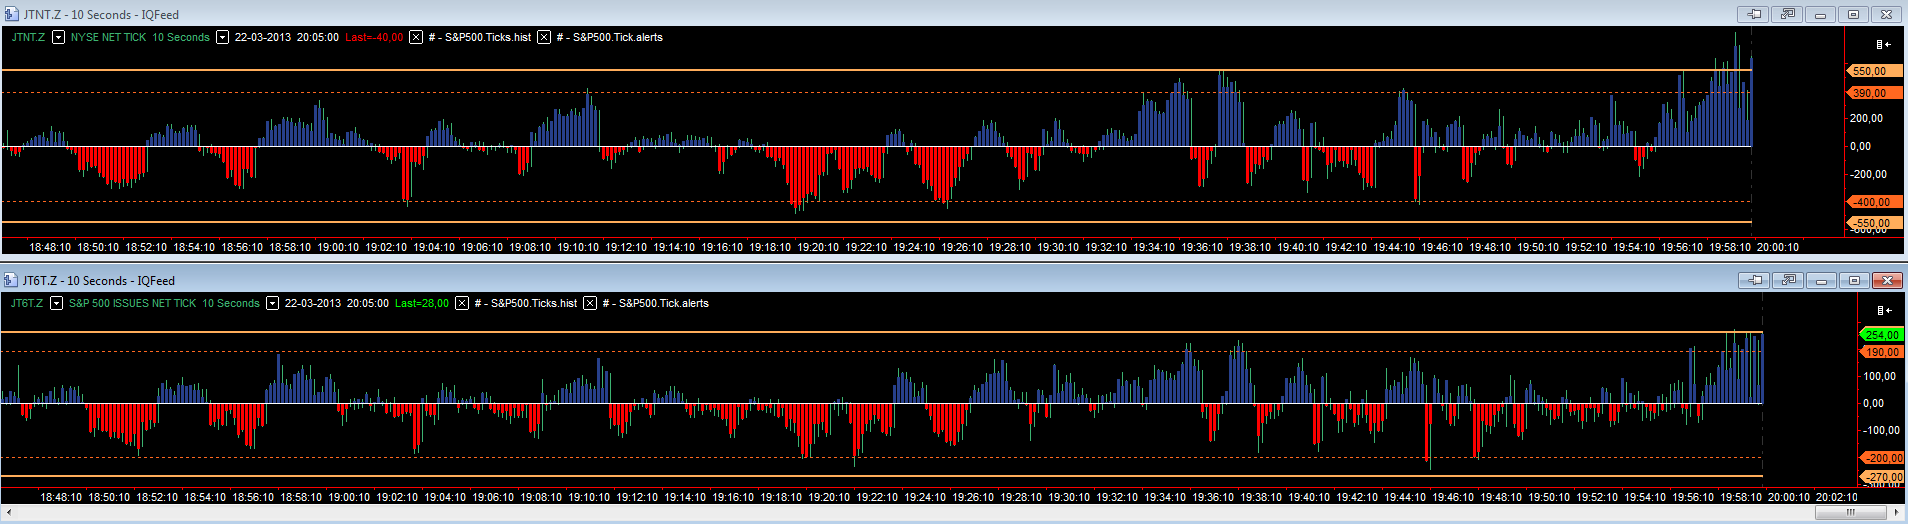1908x524 pixels.
Task: Pin the JT6T.Z chart window
Action: [x=1755, y=280]
